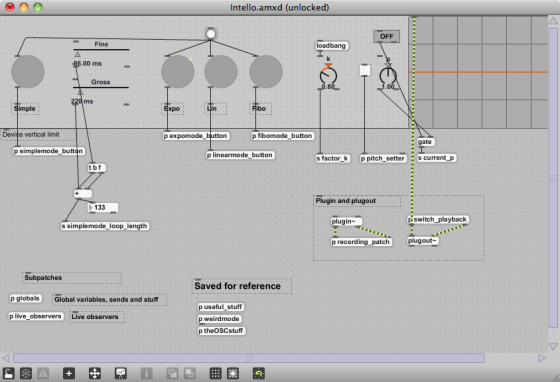Select the loadbang object
The height and width of the screenshot is (382, 560).
331,46
